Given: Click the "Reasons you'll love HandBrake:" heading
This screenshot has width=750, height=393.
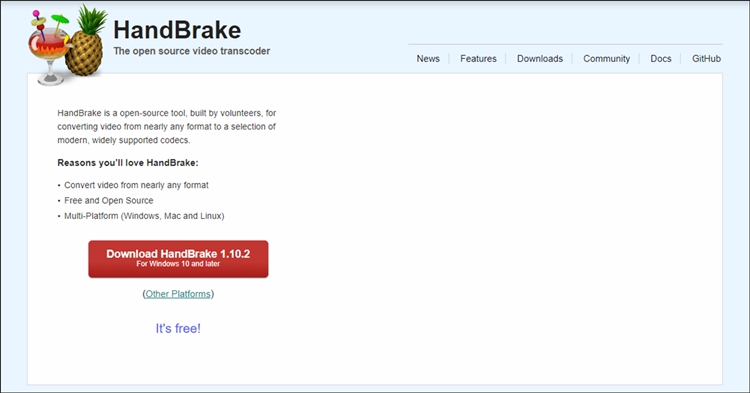Looking at the screenshot, I should [x=128, y=163].
